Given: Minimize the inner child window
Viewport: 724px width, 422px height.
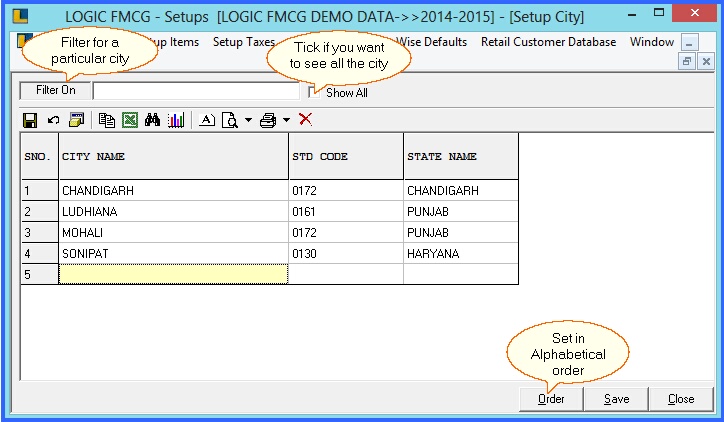Looking at the screenshot, I should click(689, 43).
